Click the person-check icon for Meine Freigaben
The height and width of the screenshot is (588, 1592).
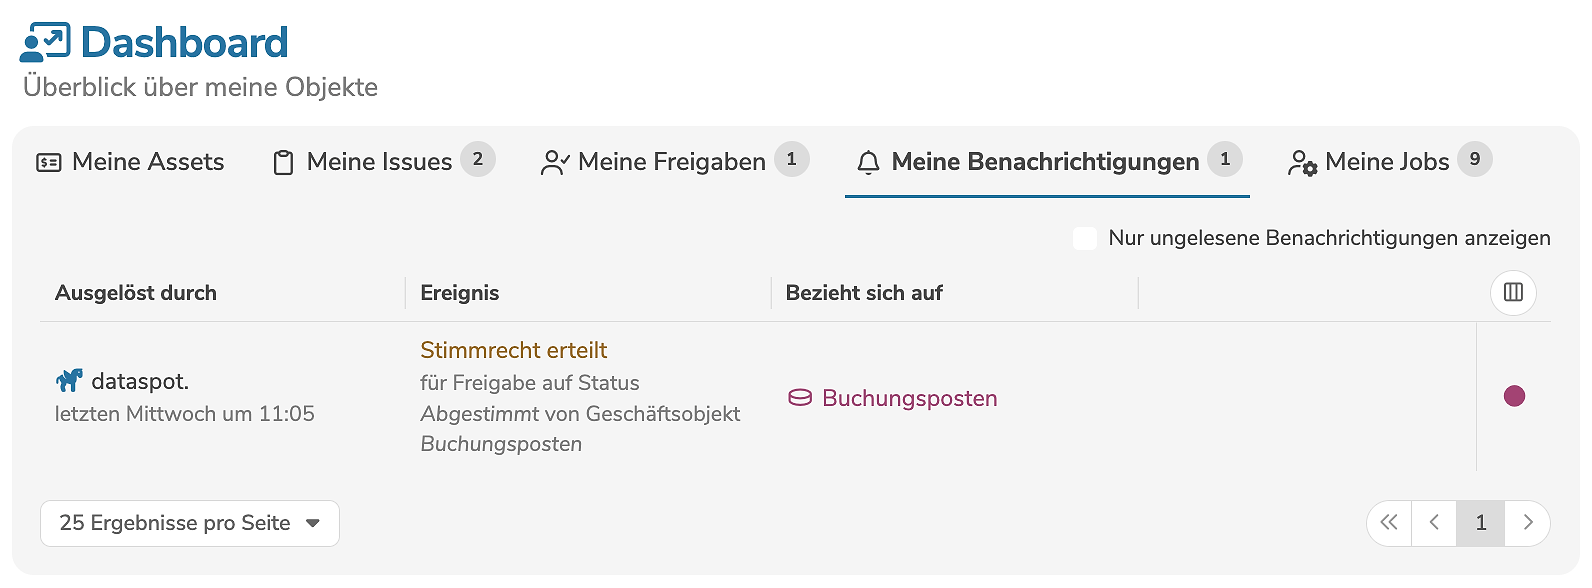click(x=555, y=161)
